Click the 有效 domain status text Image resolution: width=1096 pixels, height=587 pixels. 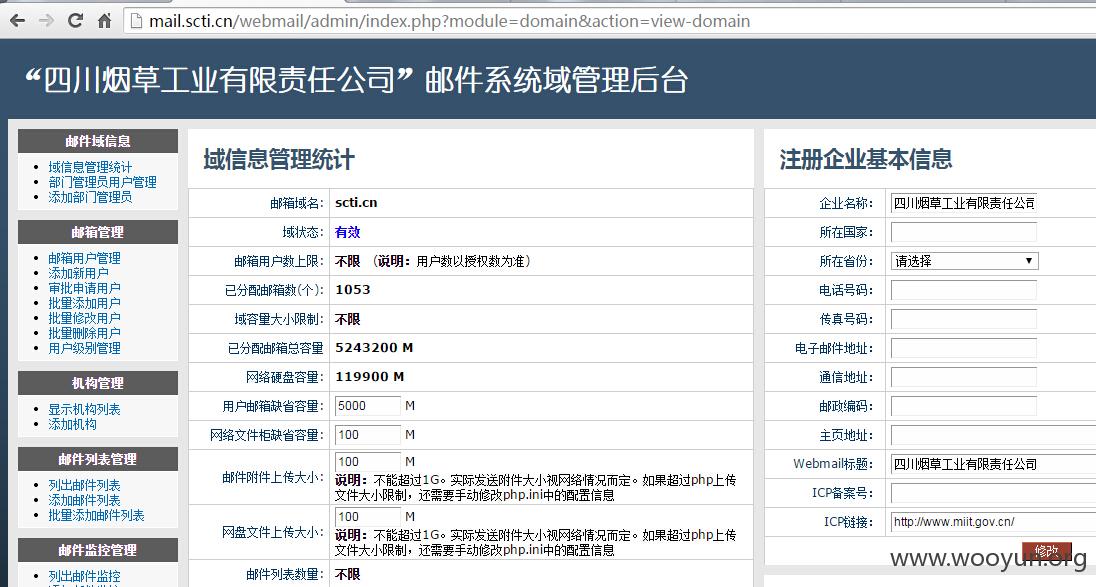(347, 232)
